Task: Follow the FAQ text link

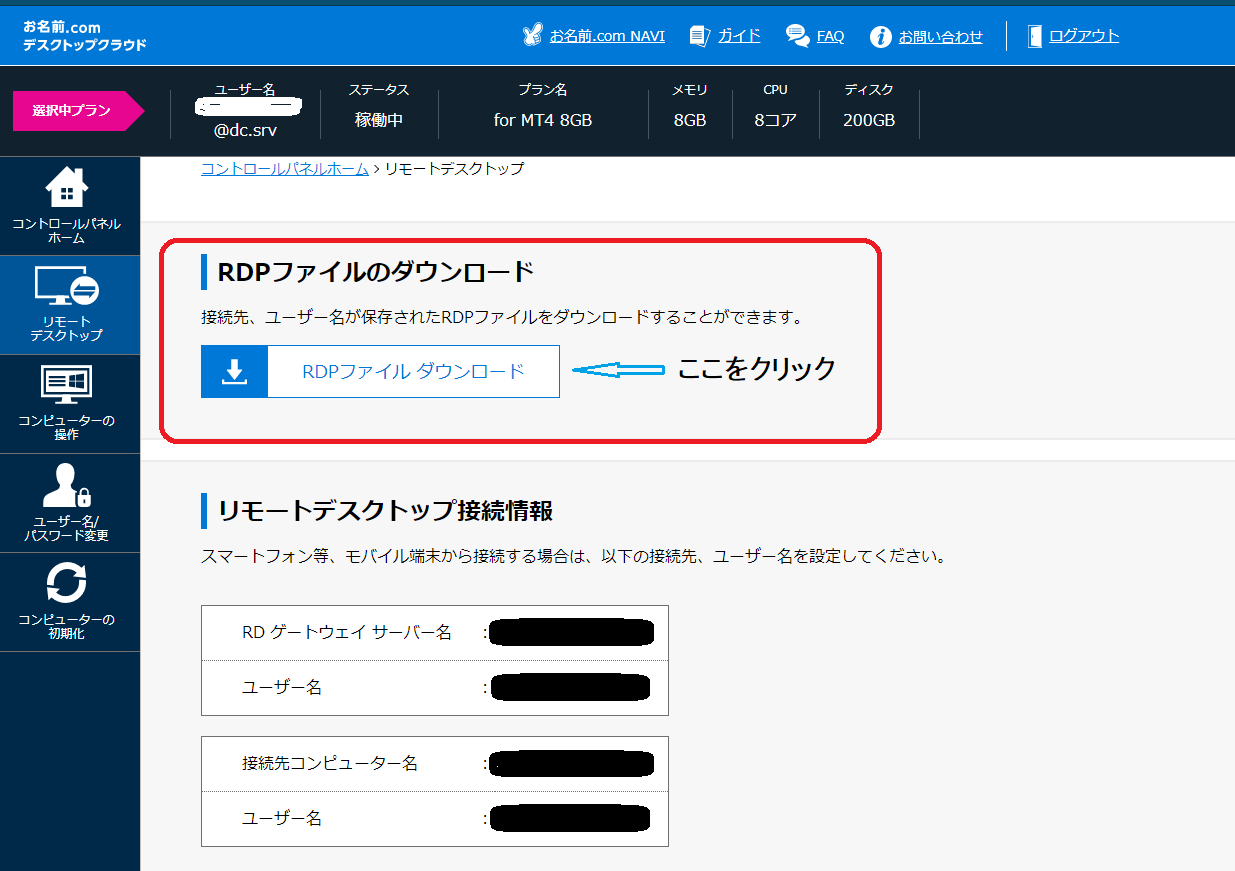Action: click(830, 36)
